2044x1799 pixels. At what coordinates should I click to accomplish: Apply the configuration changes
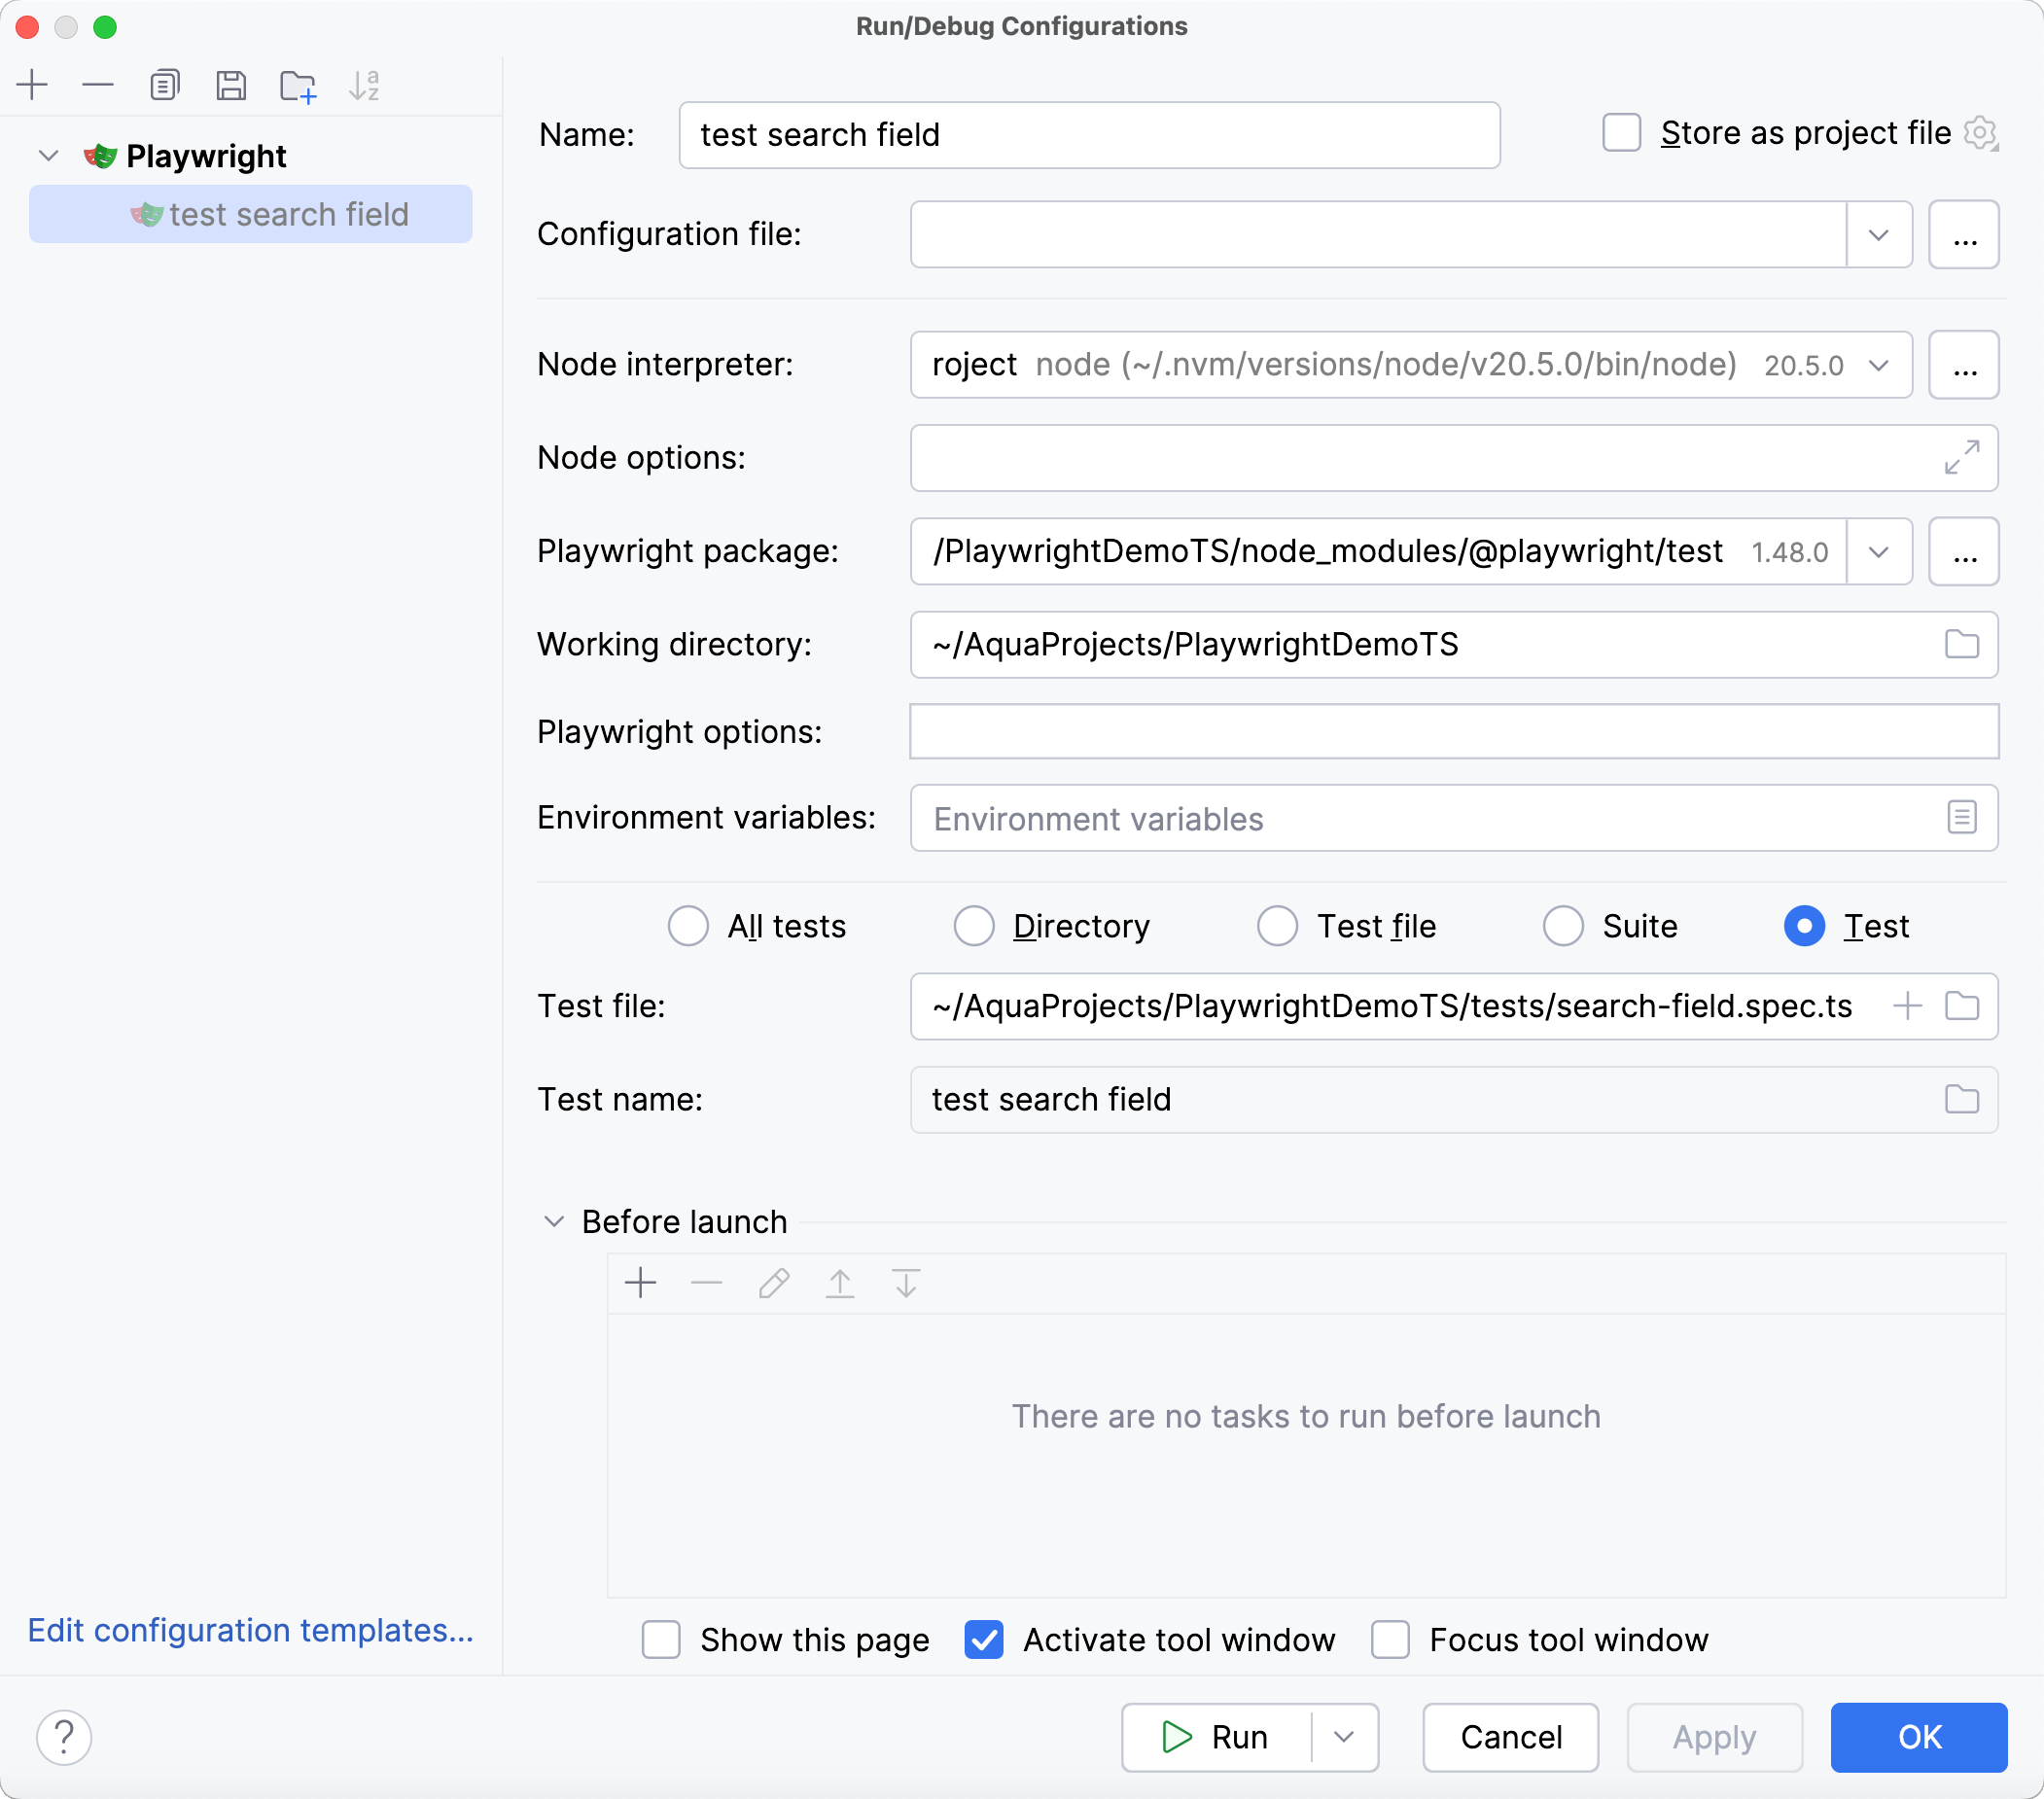(x=1713, y=1737)
